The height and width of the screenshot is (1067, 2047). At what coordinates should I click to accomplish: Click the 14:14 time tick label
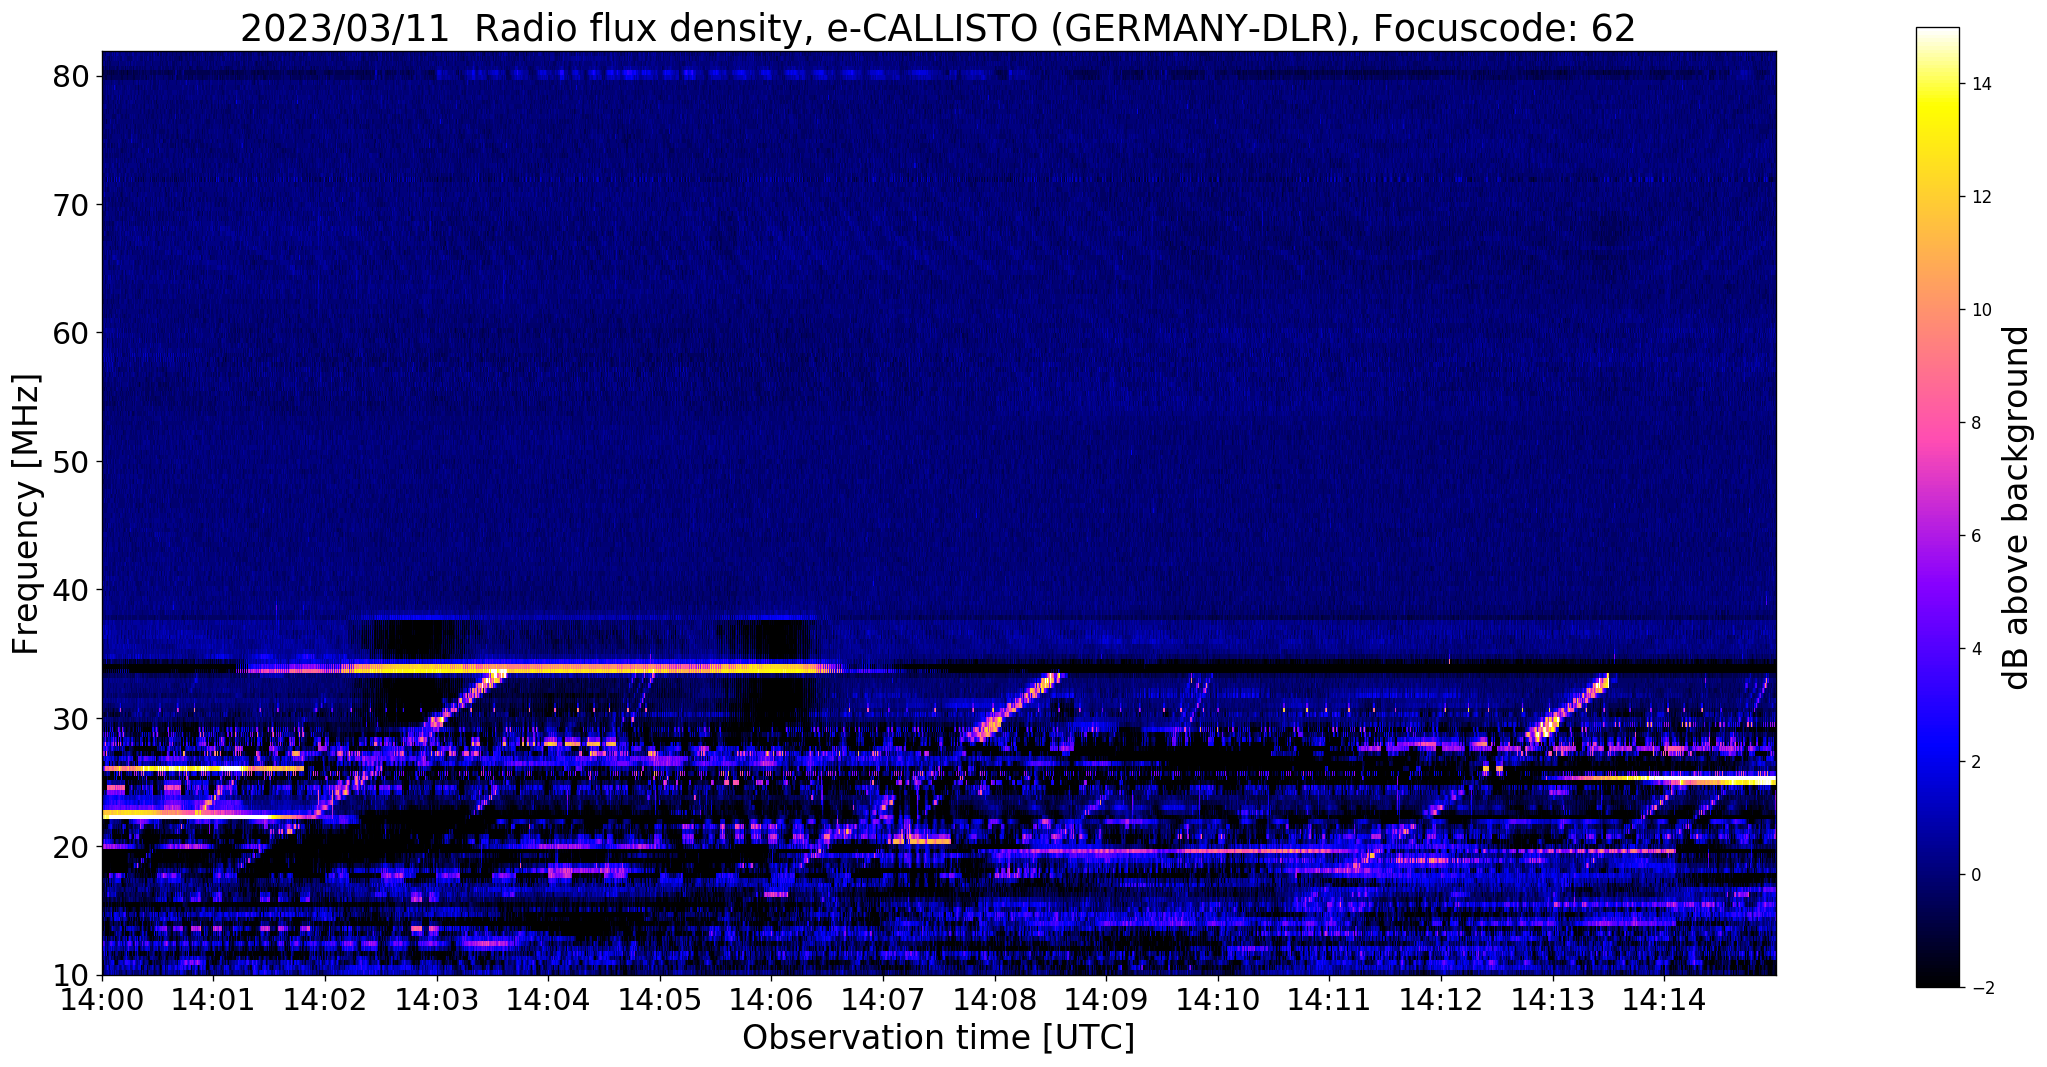(1664, 999)
